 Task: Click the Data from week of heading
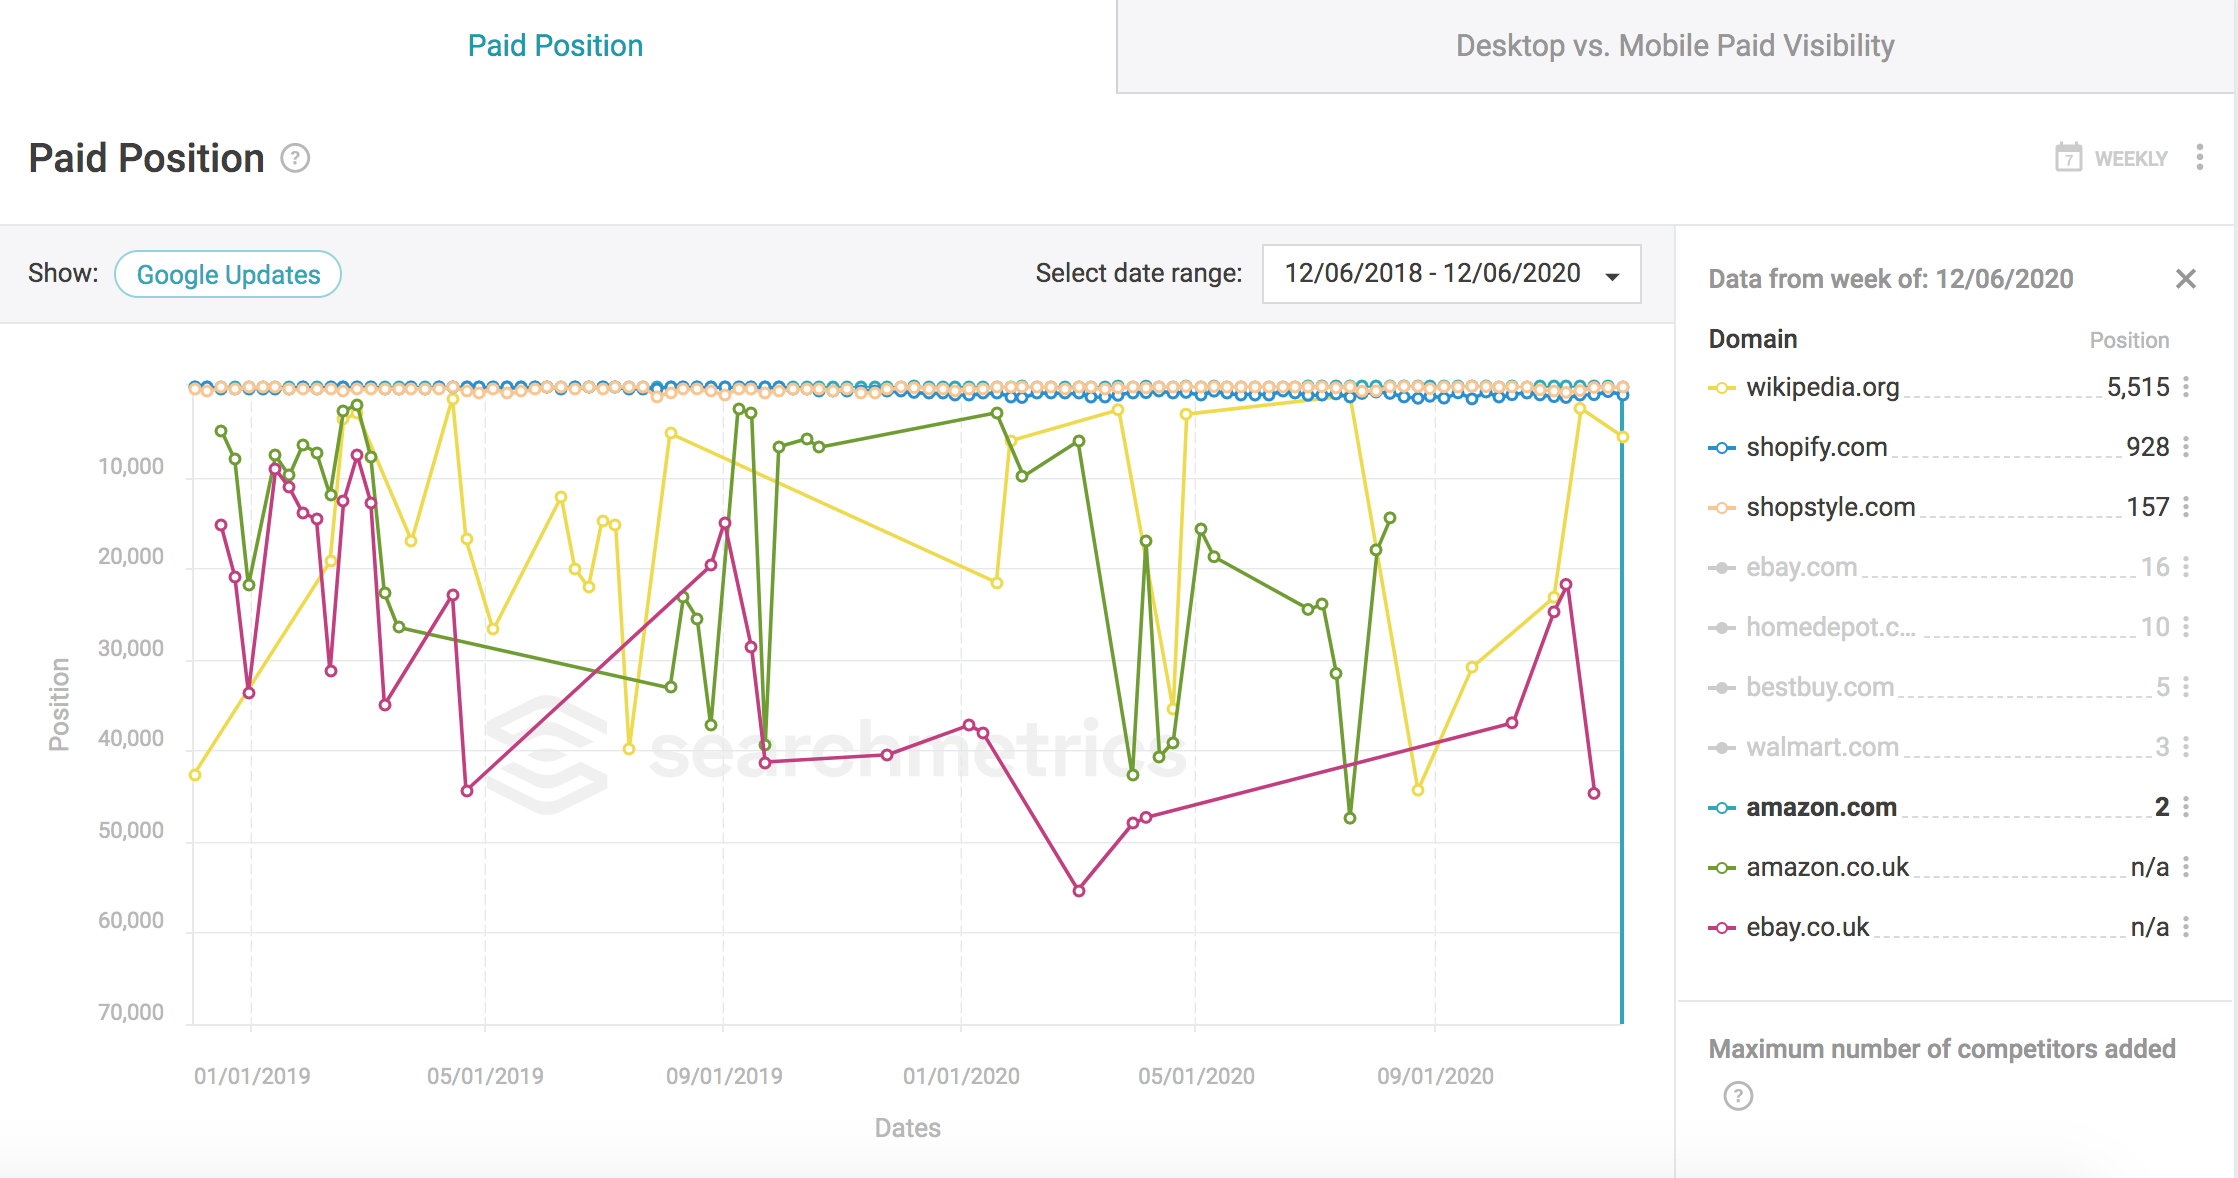[x=1890, y=279]
